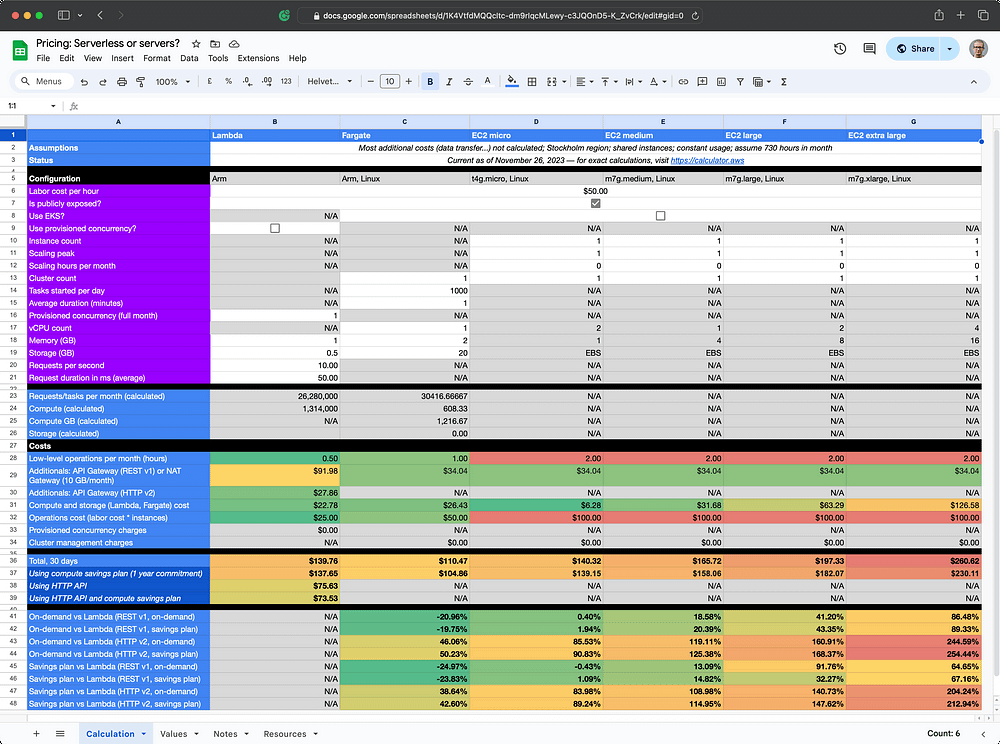Open the comments panel
Viewport: 1000px width, 744px height.
click(869, 48)
